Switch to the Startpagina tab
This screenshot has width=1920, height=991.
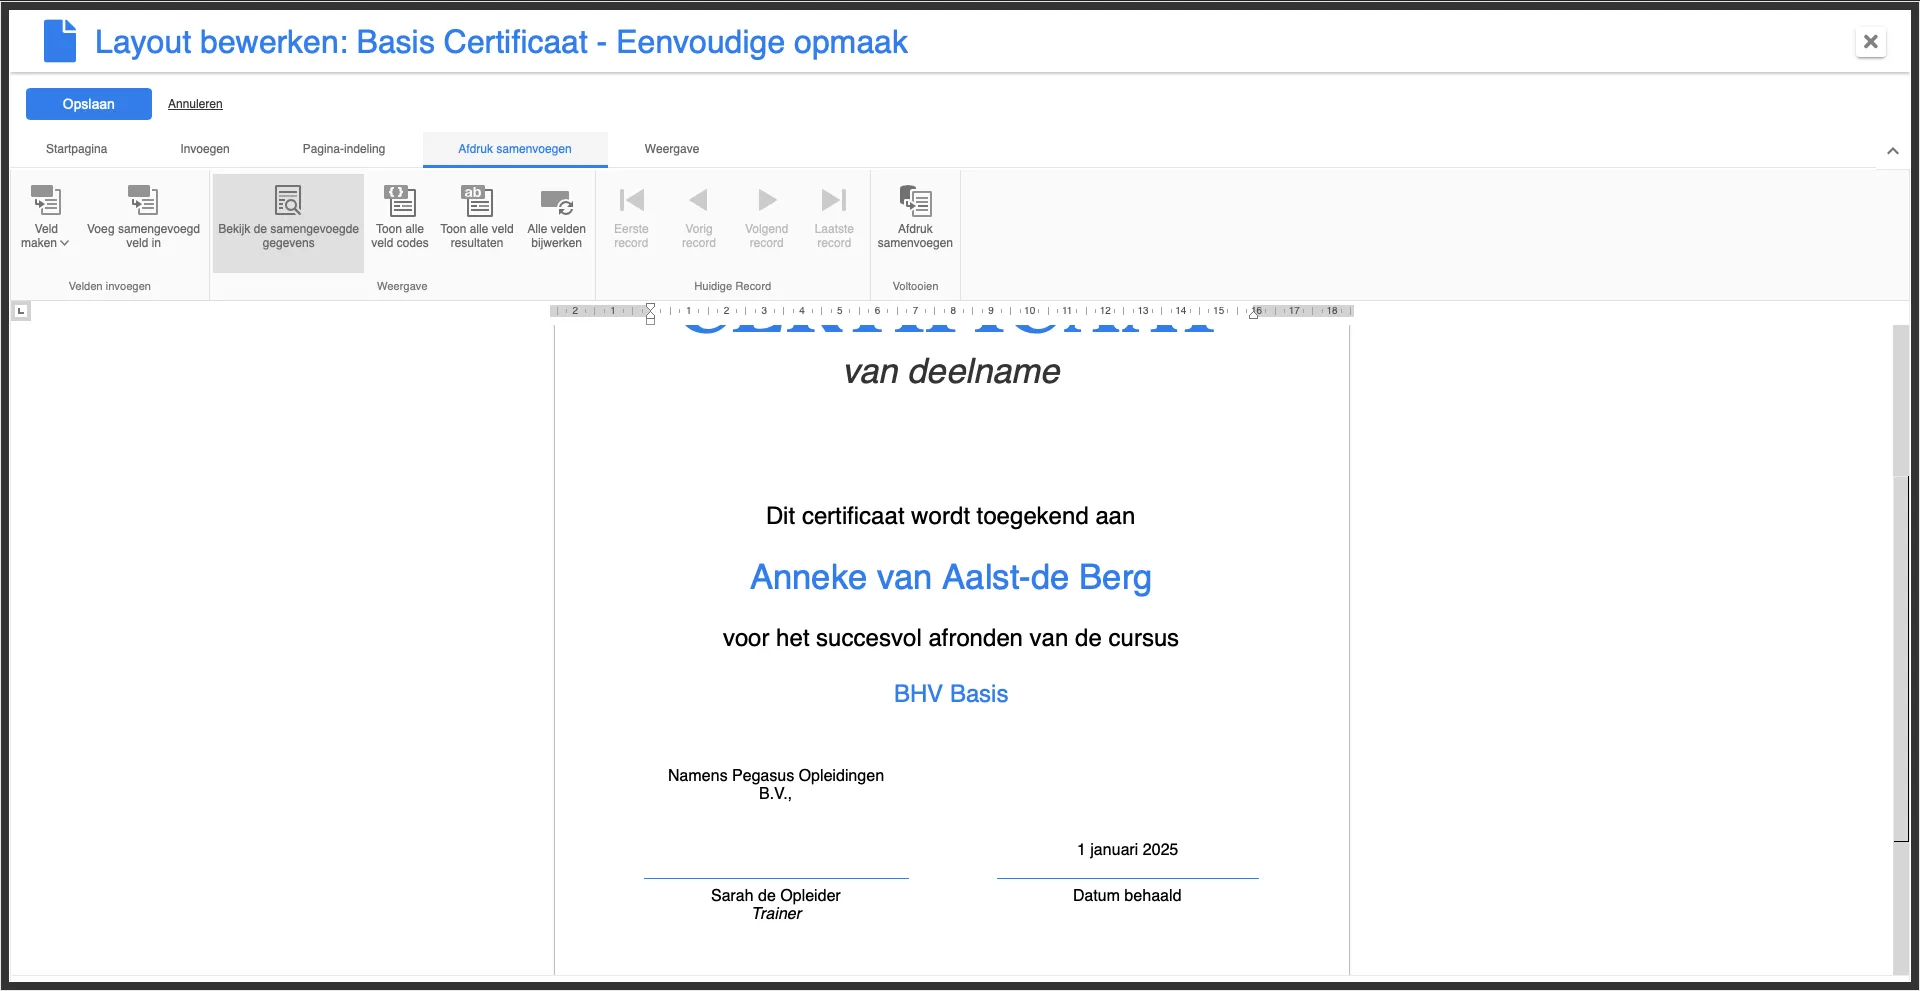(x=75, y=149)
